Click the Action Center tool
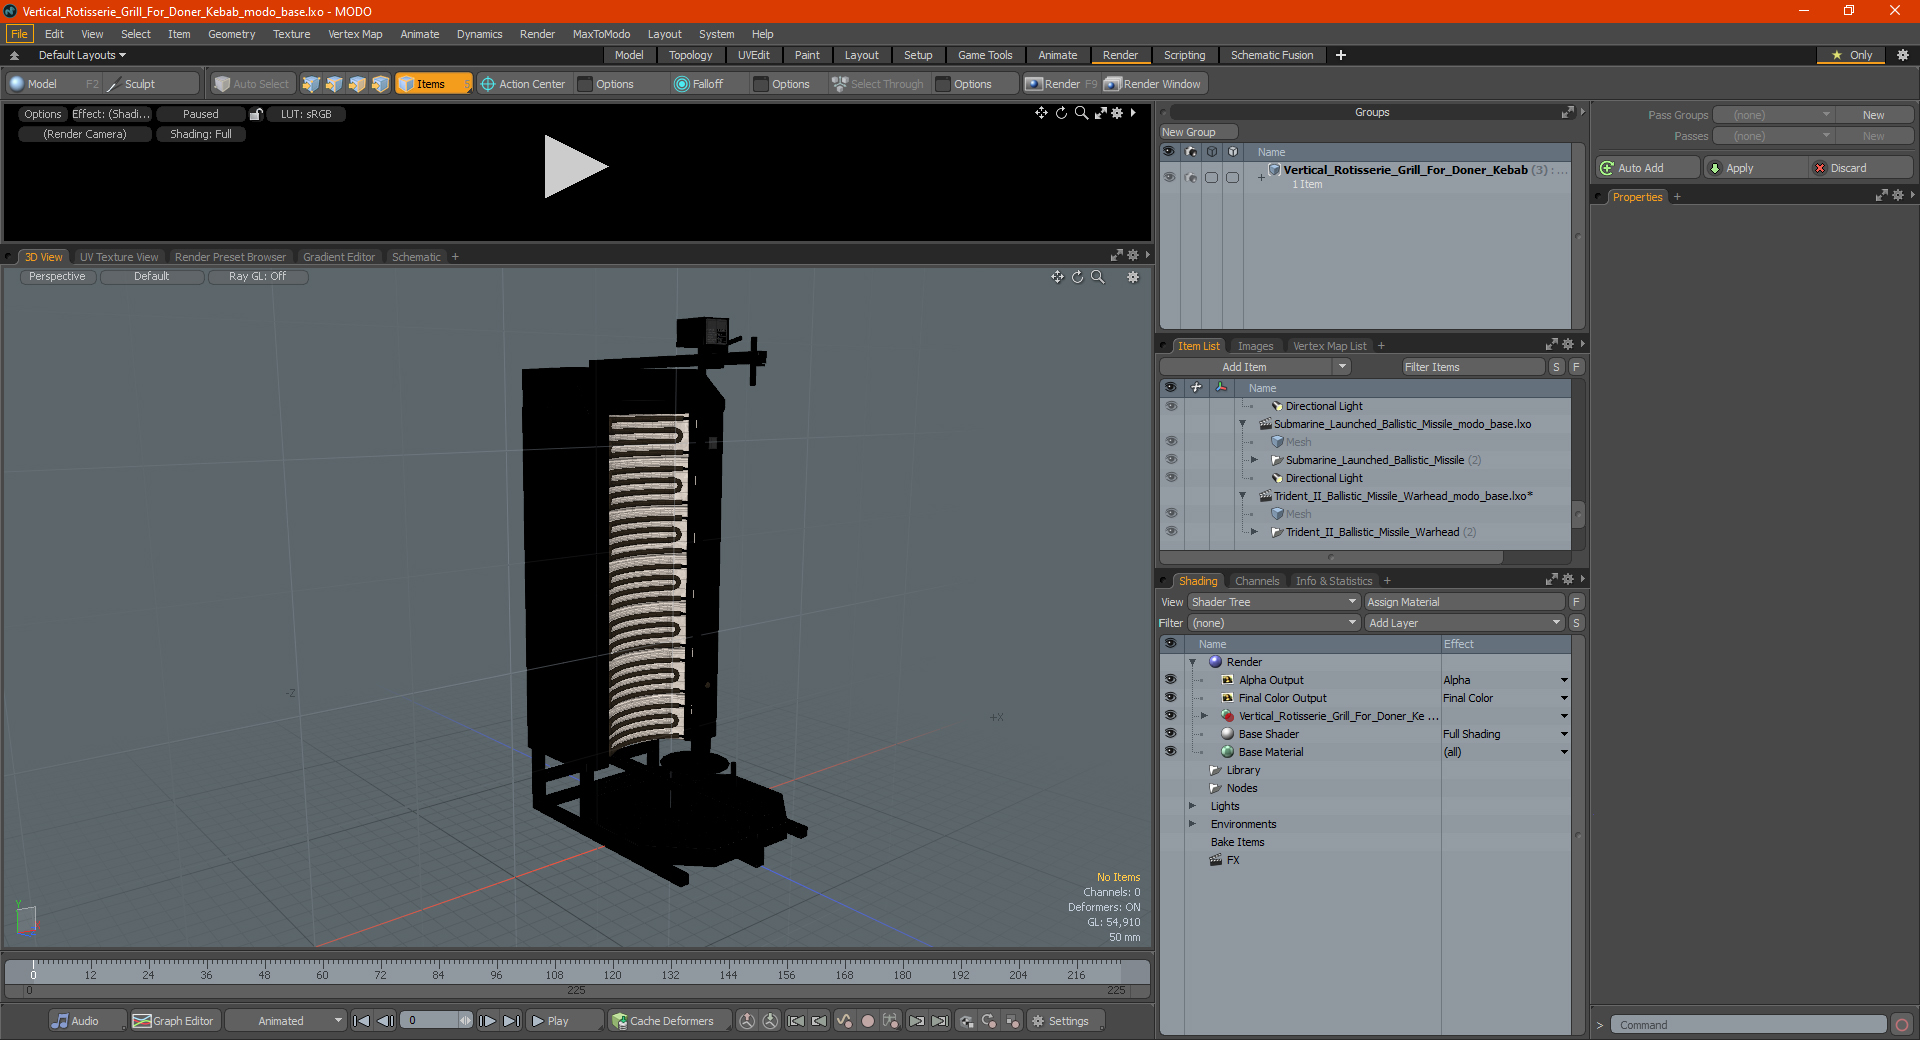This screenshot has height=1040, width=1920. coord(523,84)
